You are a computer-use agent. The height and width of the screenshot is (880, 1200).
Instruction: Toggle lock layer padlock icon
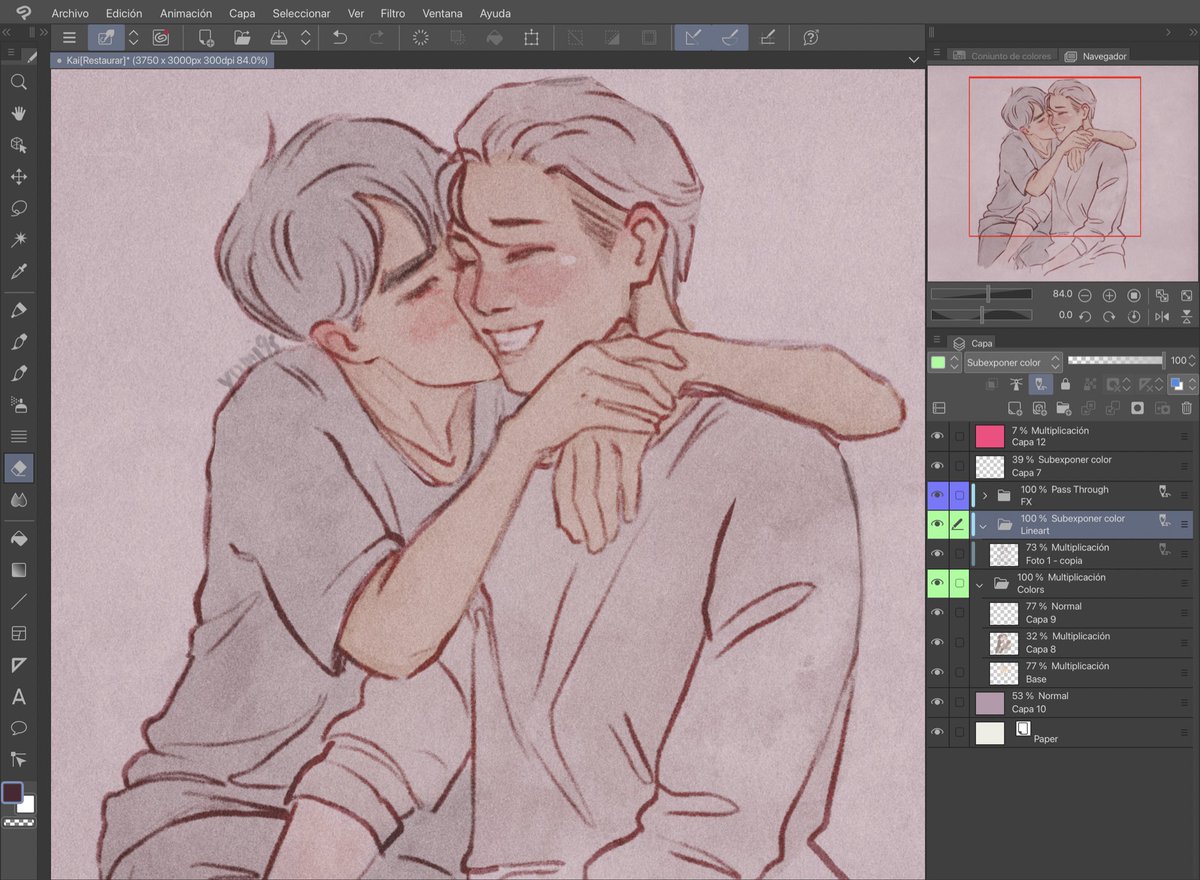[x=1065, y=384]
